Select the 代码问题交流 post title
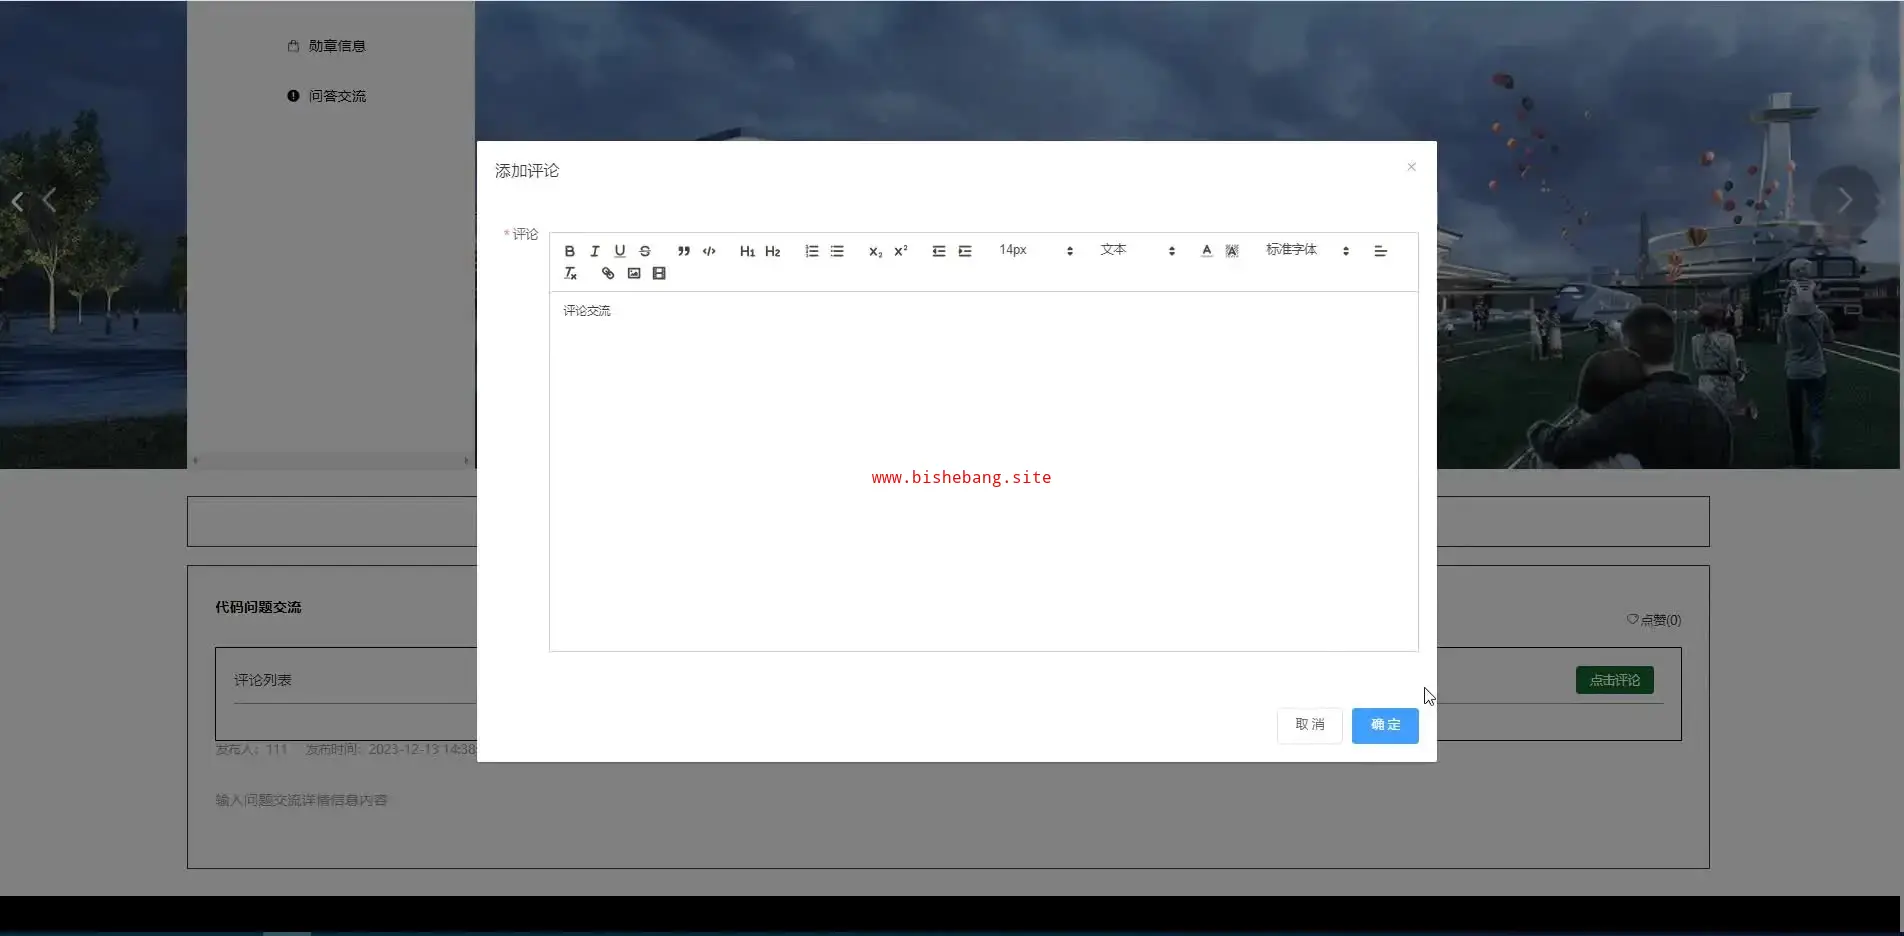The image size is (1904, 936). (x=258, y=607)
